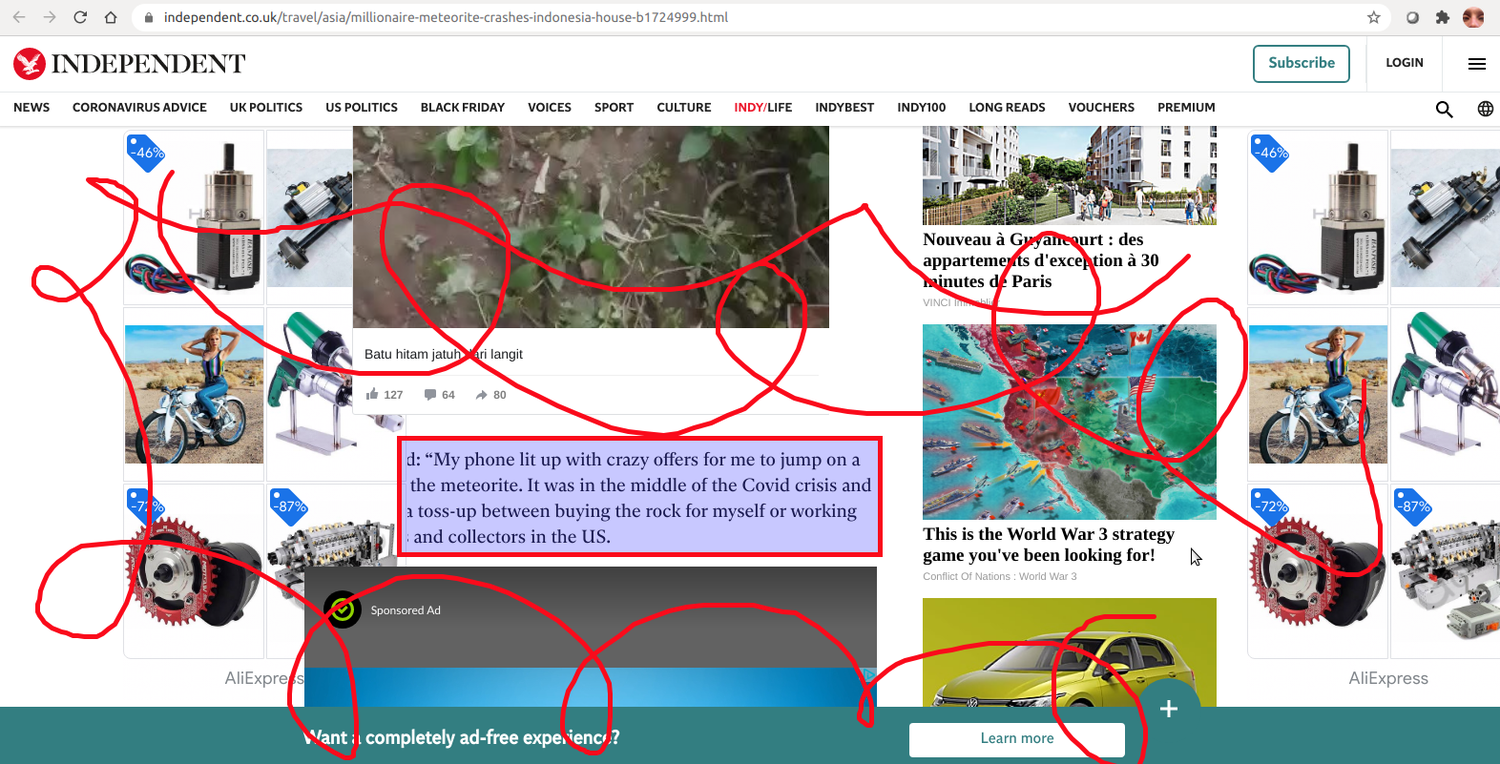
Task: Click the 'Sponsored Ad' label
Action: 406,610
